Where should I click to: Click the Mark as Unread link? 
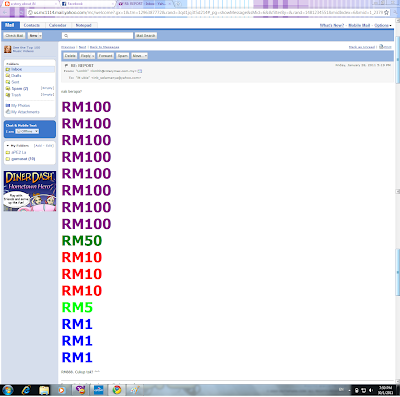tap(362, 47)
